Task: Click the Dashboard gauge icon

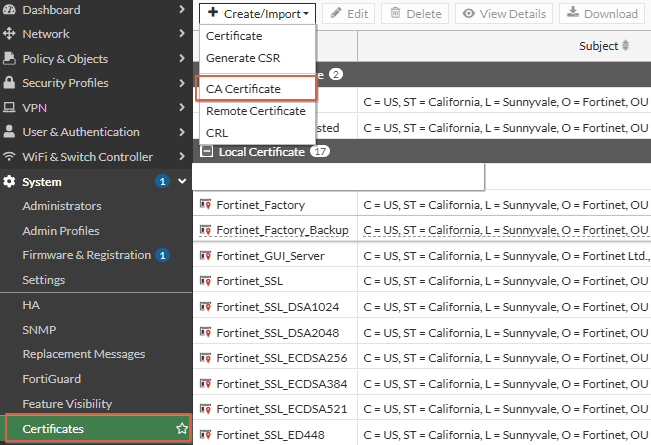Action: tap(9, 10)
